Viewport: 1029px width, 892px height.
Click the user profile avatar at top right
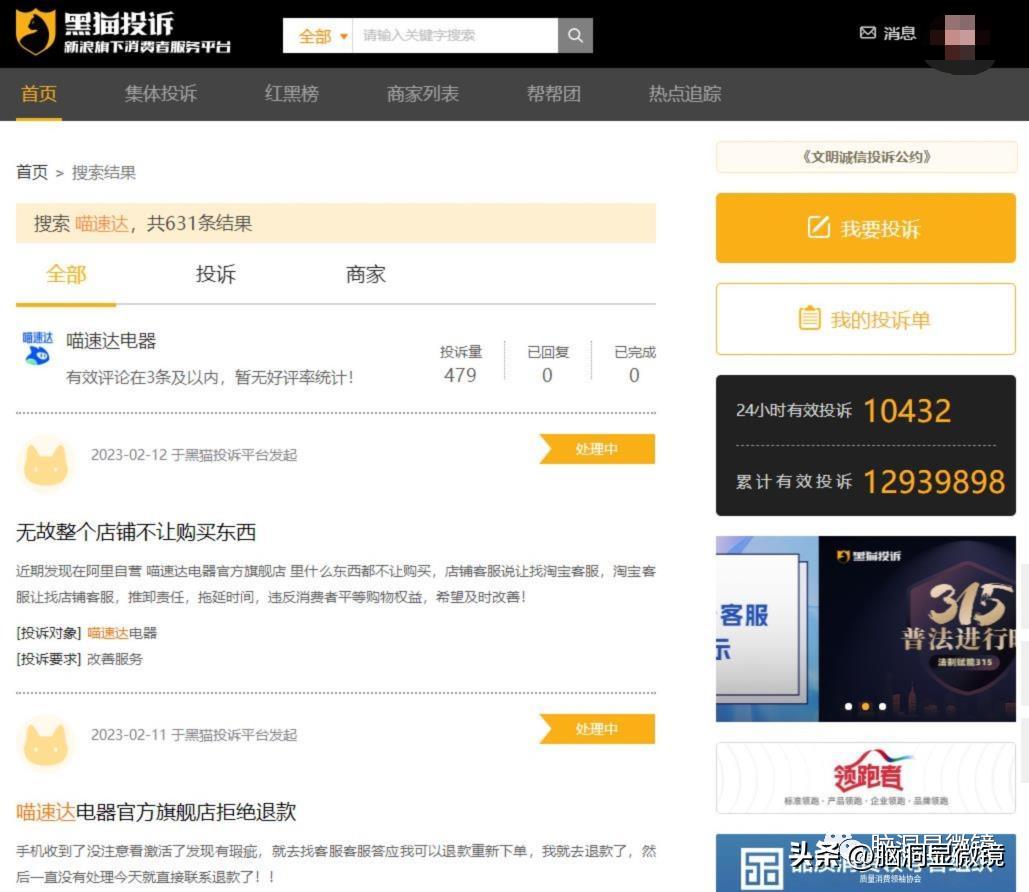[x=961, y=33]
